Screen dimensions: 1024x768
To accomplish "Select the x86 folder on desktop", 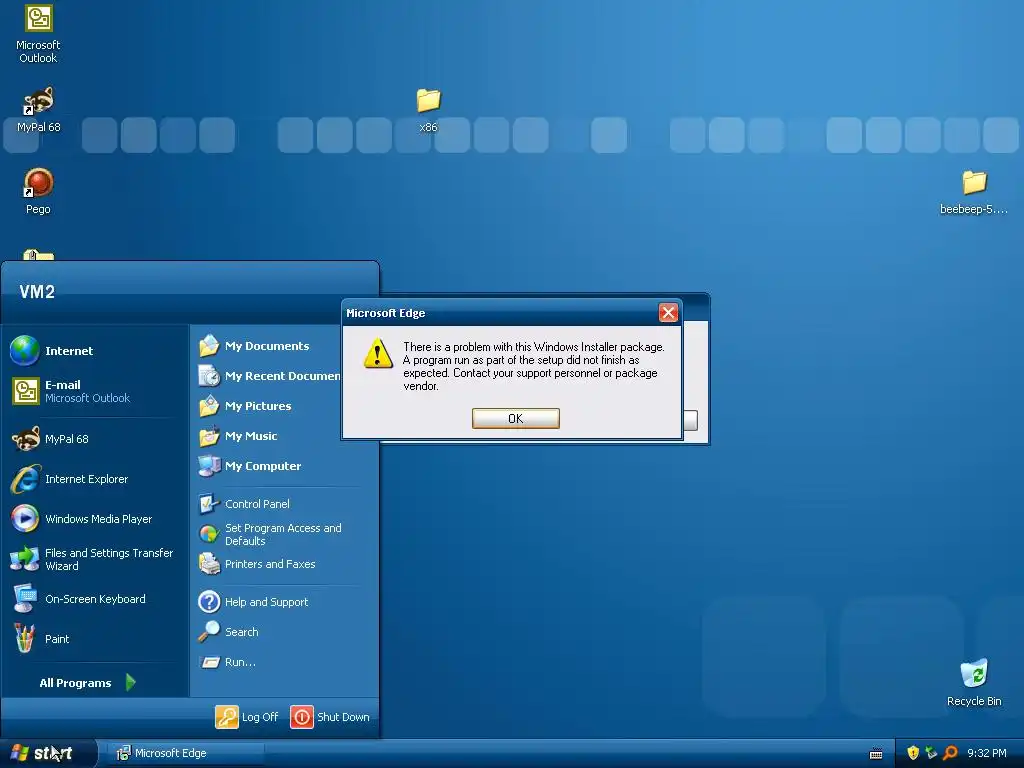I will click(x=428, y=110).
